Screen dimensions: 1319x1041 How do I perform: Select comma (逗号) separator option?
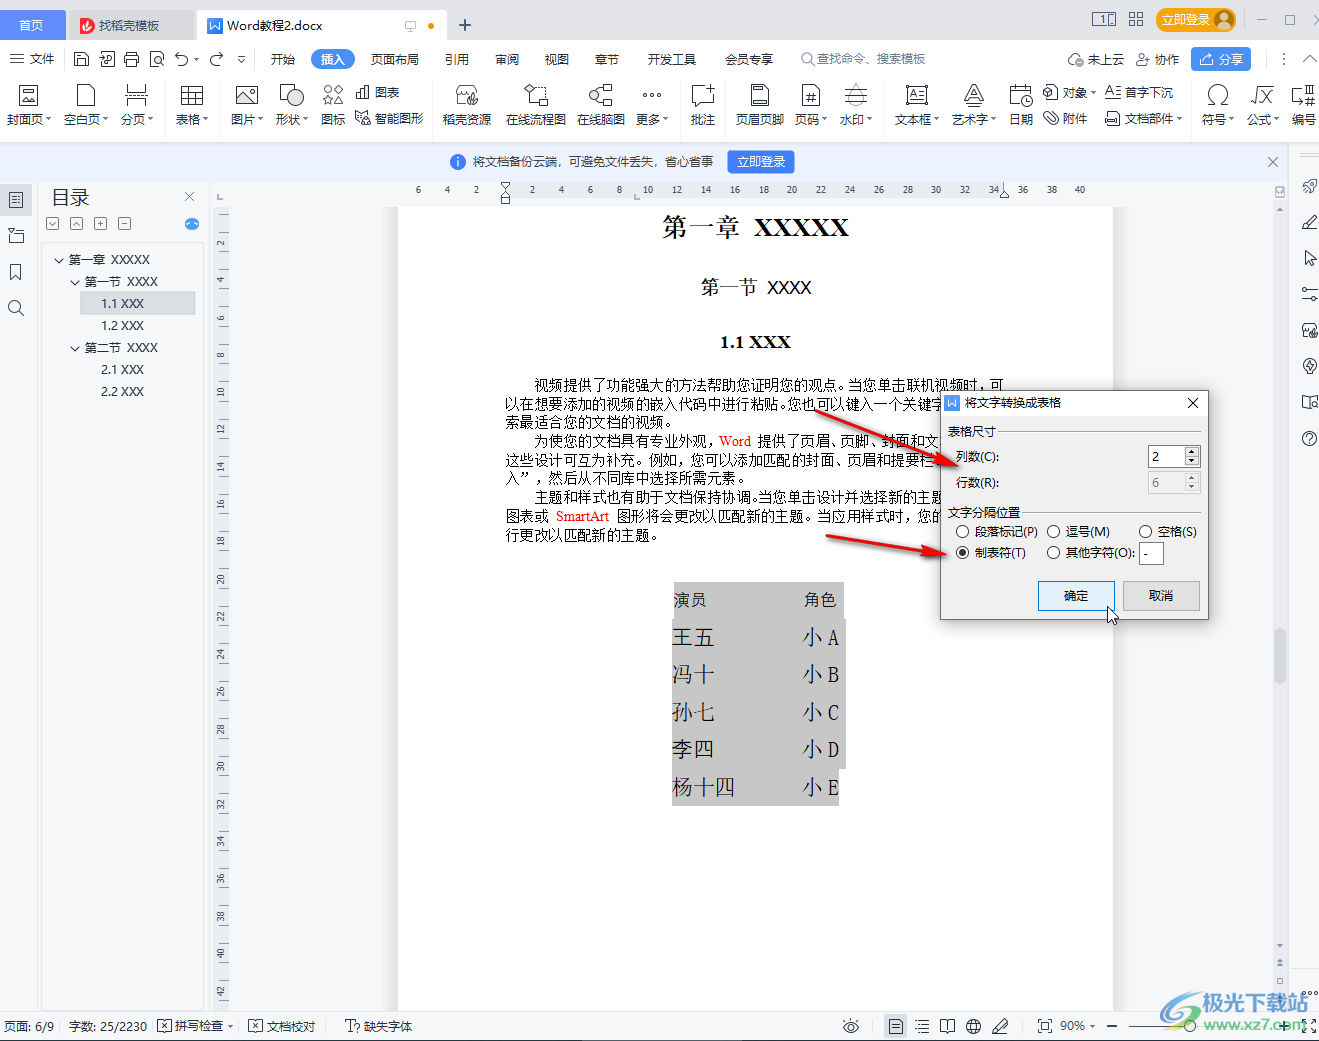1078,532
